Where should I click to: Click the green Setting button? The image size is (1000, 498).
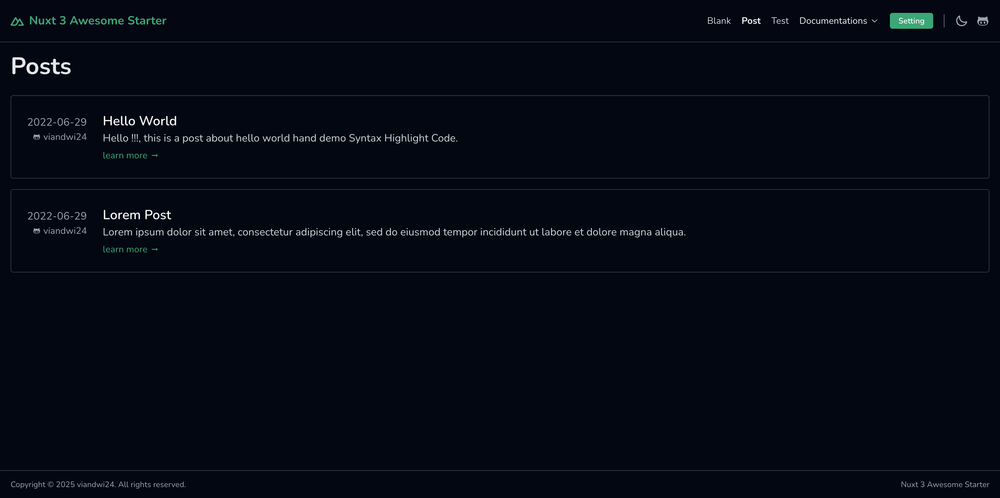911,21
